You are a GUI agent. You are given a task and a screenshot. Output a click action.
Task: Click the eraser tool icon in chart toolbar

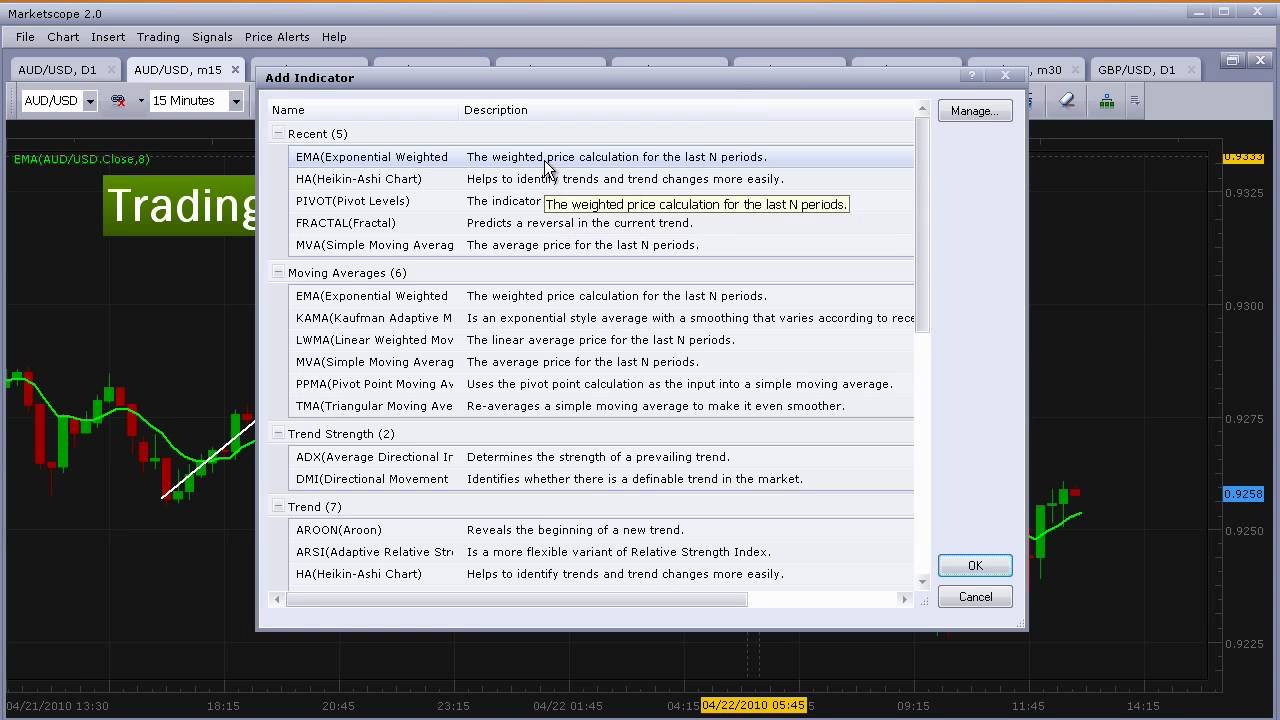1066,100
